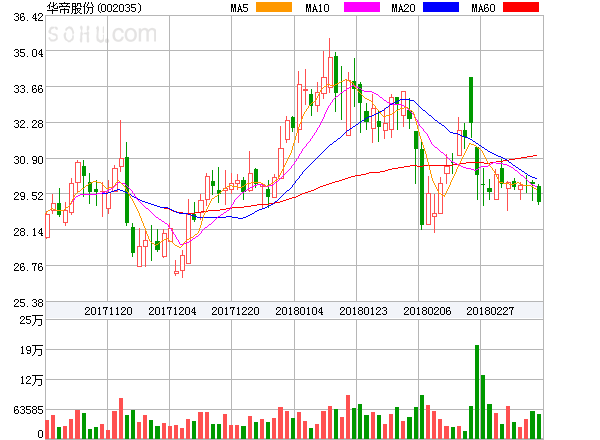Click the tallest green volume bar

click(x=477, y=392)
